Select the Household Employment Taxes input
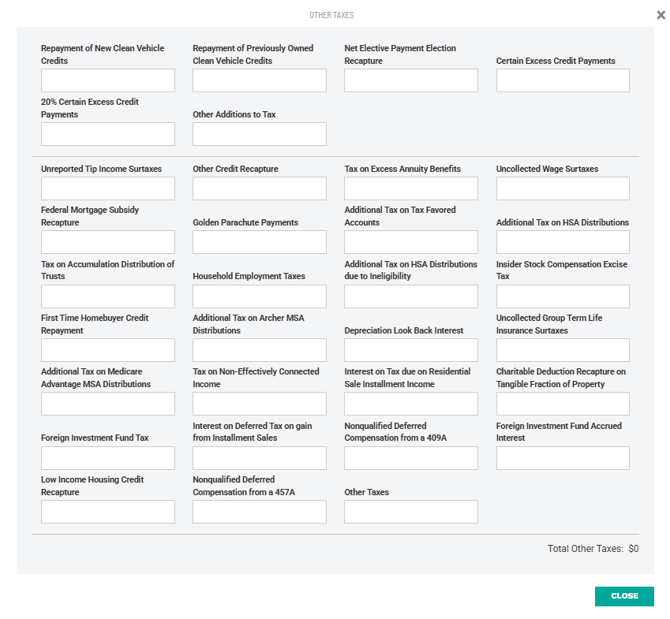This screenshot has width=670, height=619. pos(259,296)
